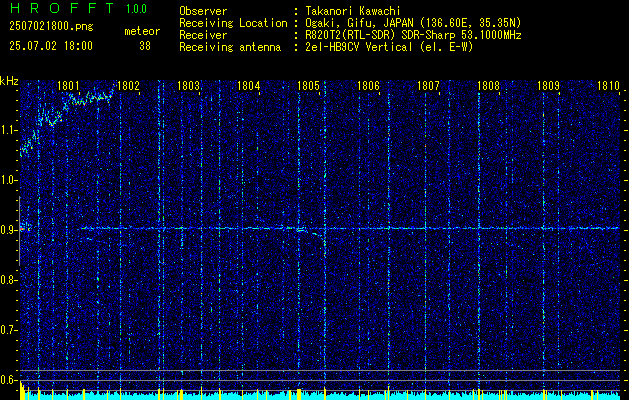Click the 1805 time marker
The width and height of the screenshot is (629, 400).
click(x=308, y=85)
